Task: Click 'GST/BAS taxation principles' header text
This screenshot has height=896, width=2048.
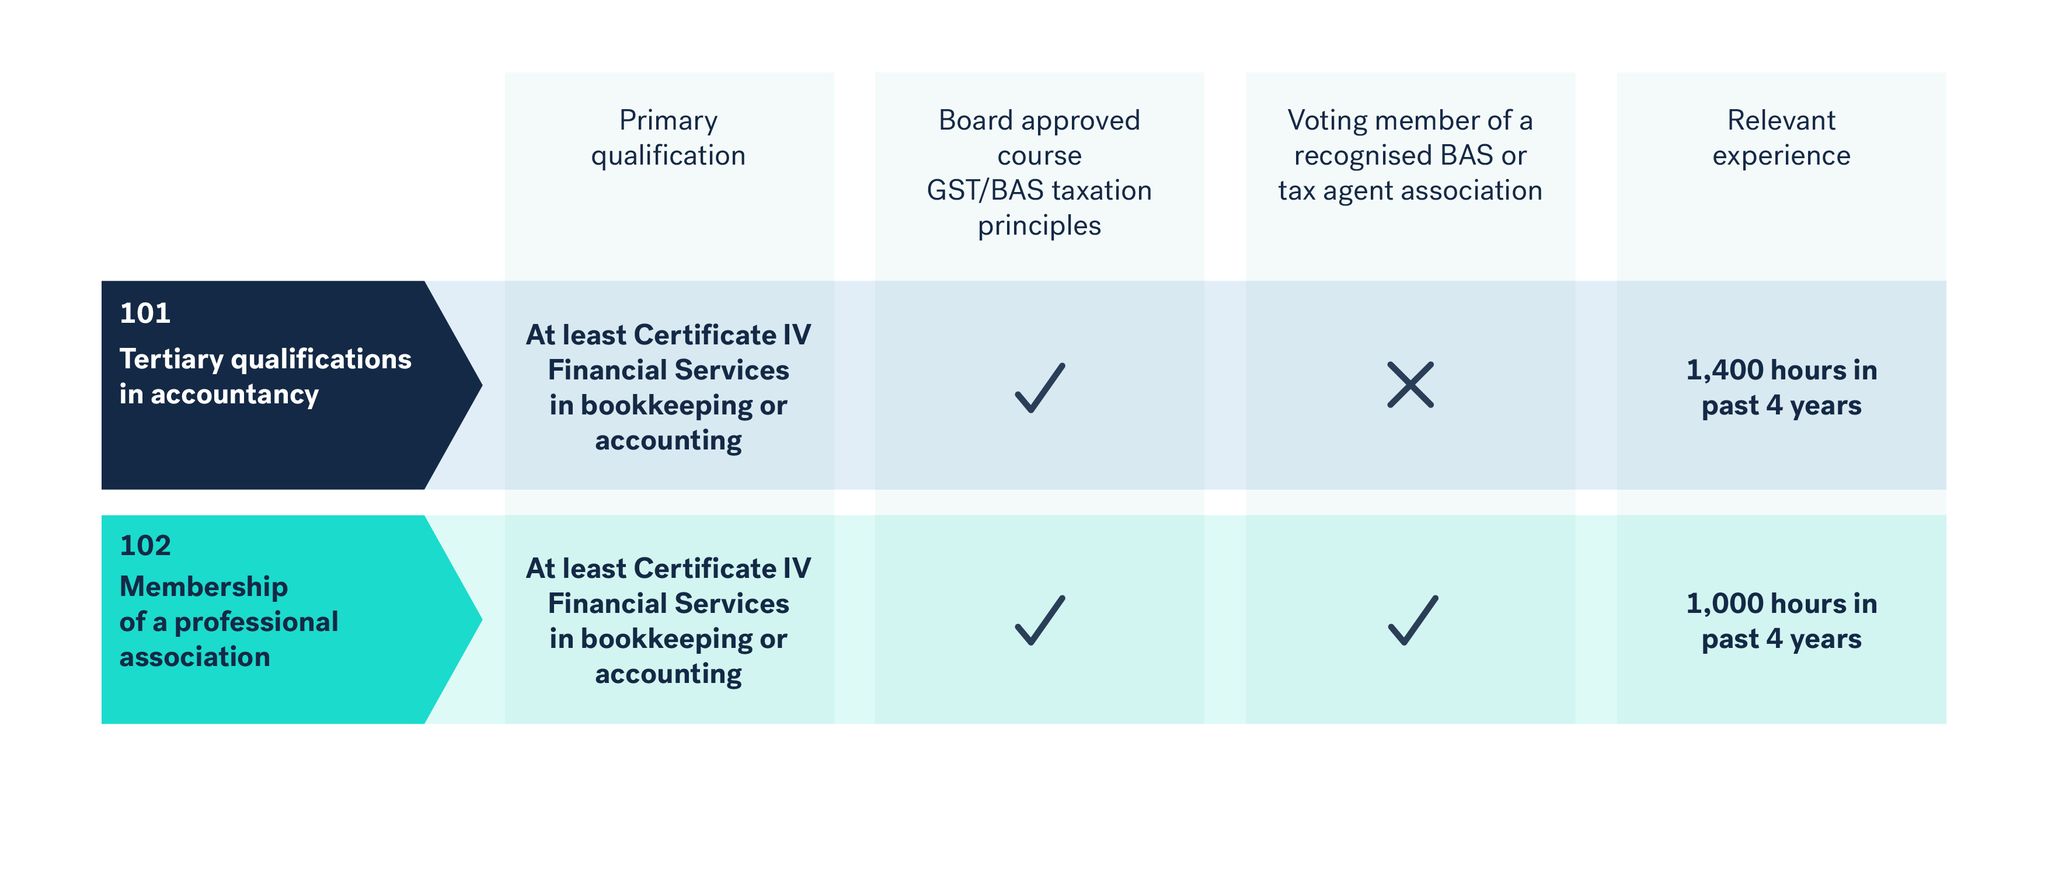Action: (x=1039, y=208)
